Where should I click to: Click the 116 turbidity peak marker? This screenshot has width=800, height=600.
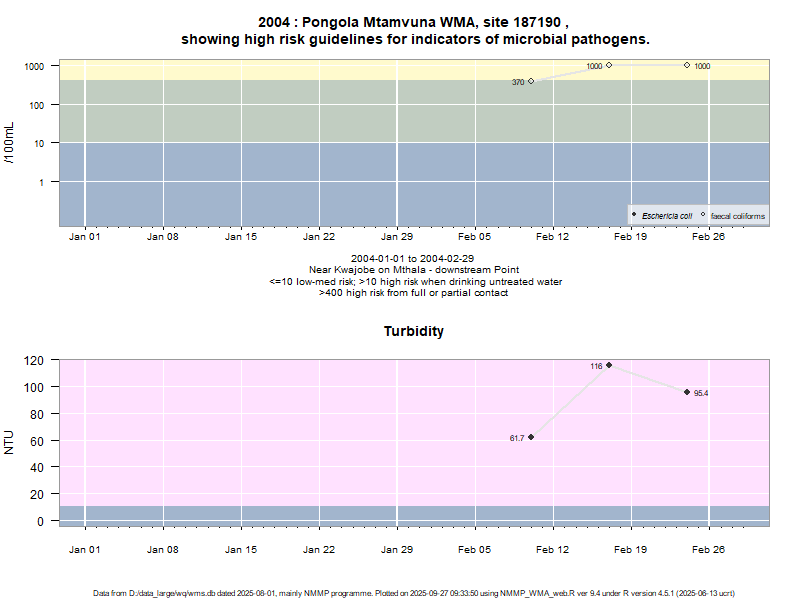click(609, 365)
